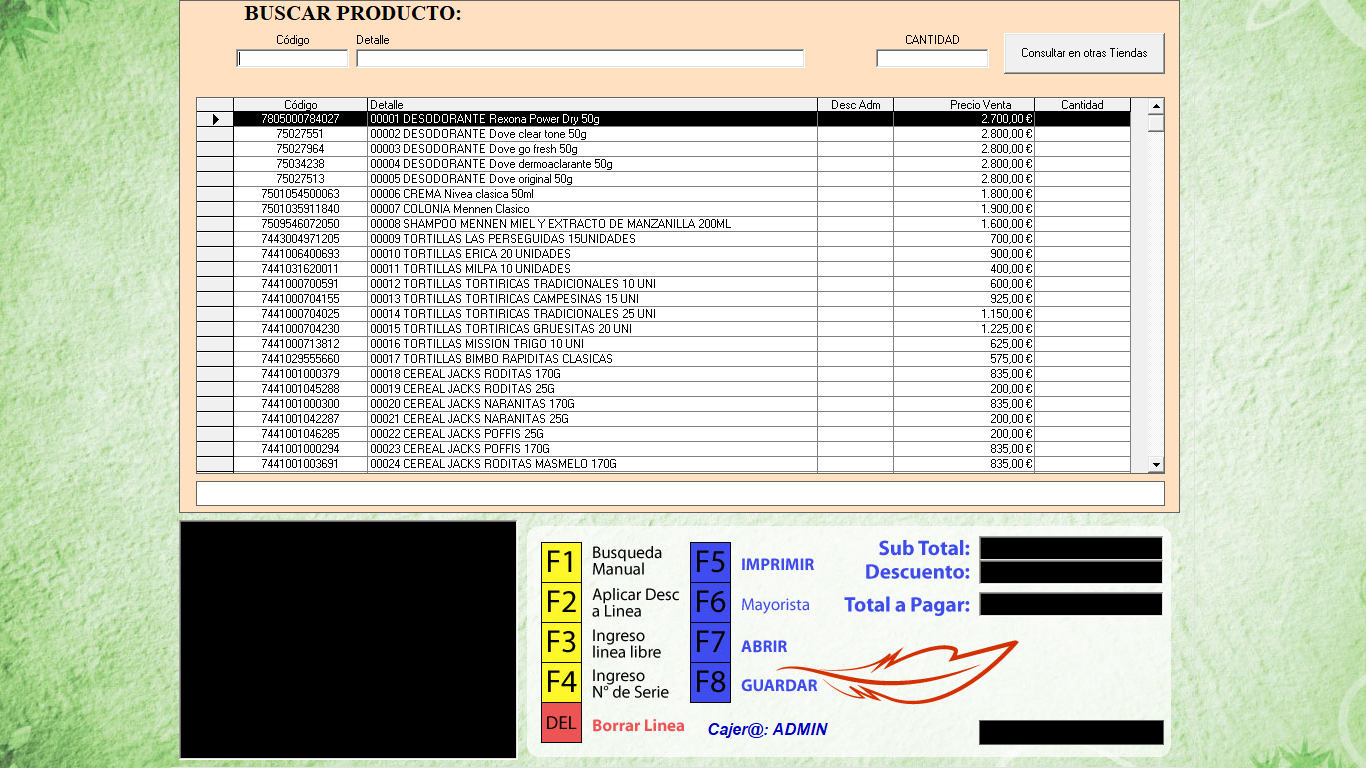Open Consultar en otras Tiendas
The height and width of the screenshot is (768, 1366).
point(1084,53)
